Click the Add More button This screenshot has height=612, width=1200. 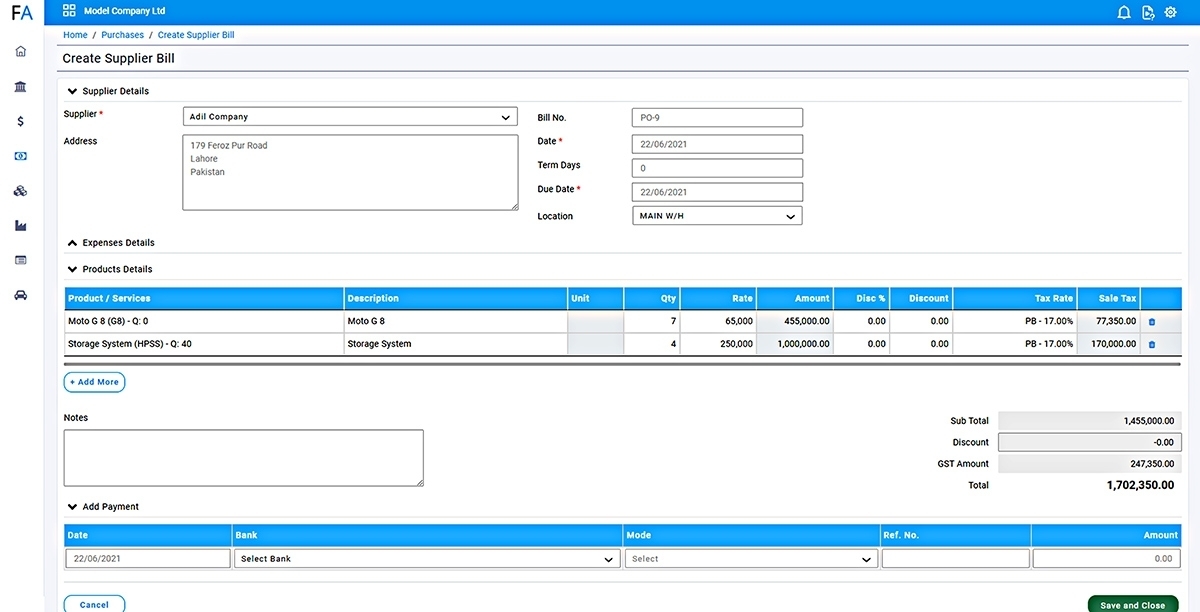(95, 382)
